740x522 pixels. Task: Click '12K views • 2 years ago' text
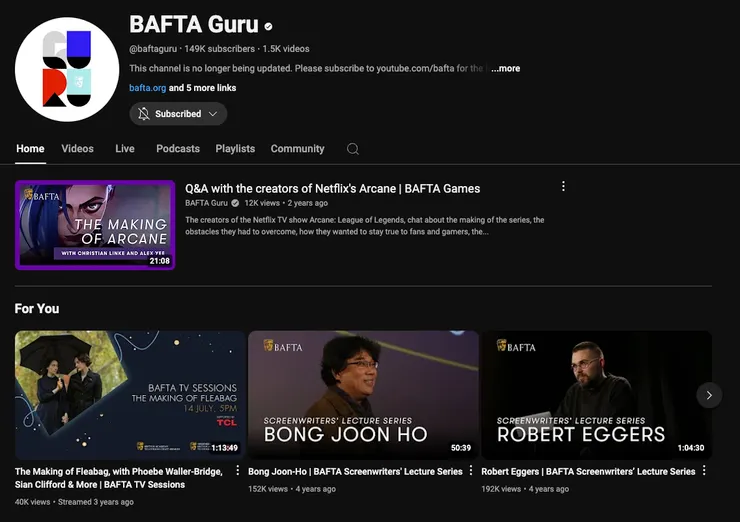pyautogui.click(x=286, y=203)
